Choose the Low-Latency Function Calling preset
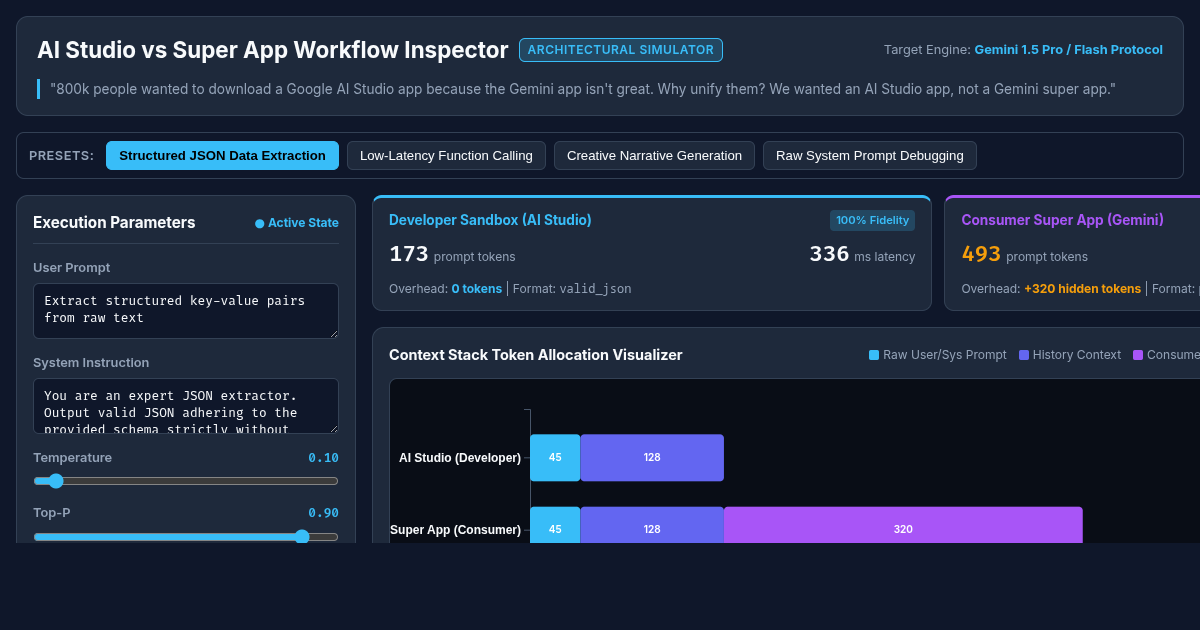The image size is (1200, 630). click(x=446, y=155)
